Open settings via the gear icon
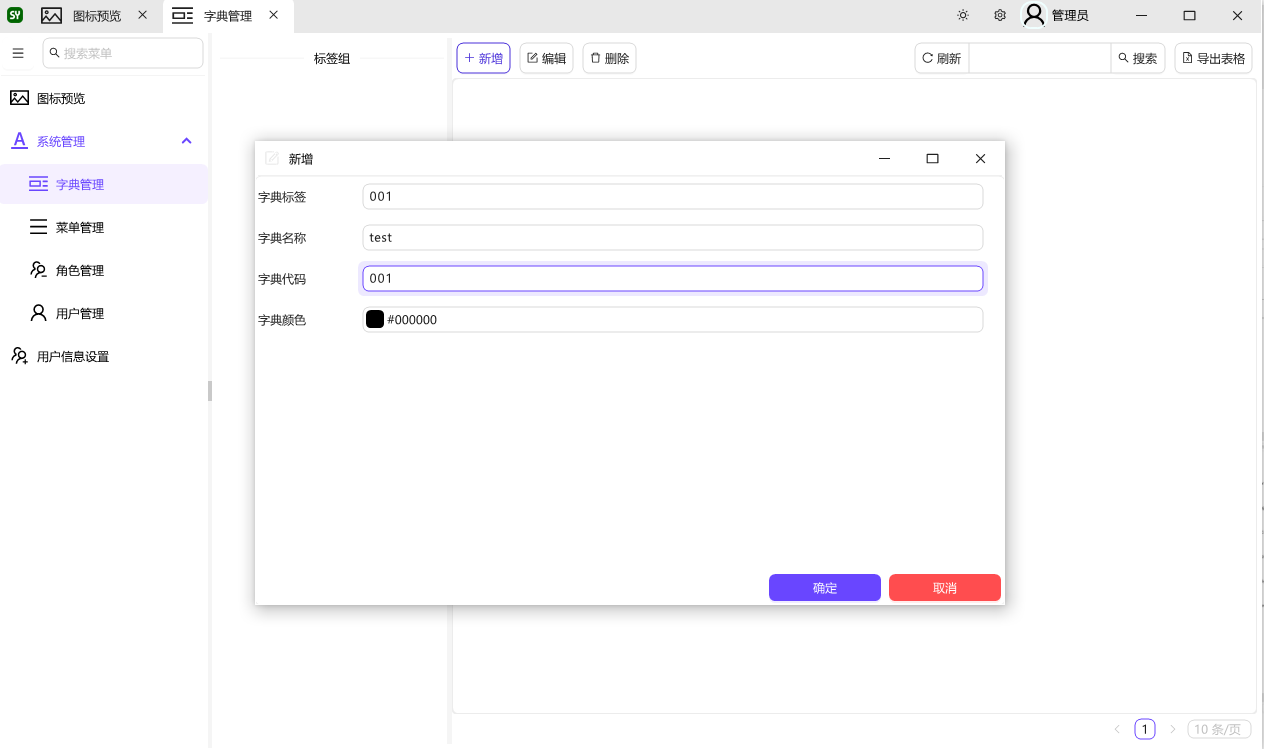Image resolution: width=1264 pixels, height=749 pixels. point(999,15)
